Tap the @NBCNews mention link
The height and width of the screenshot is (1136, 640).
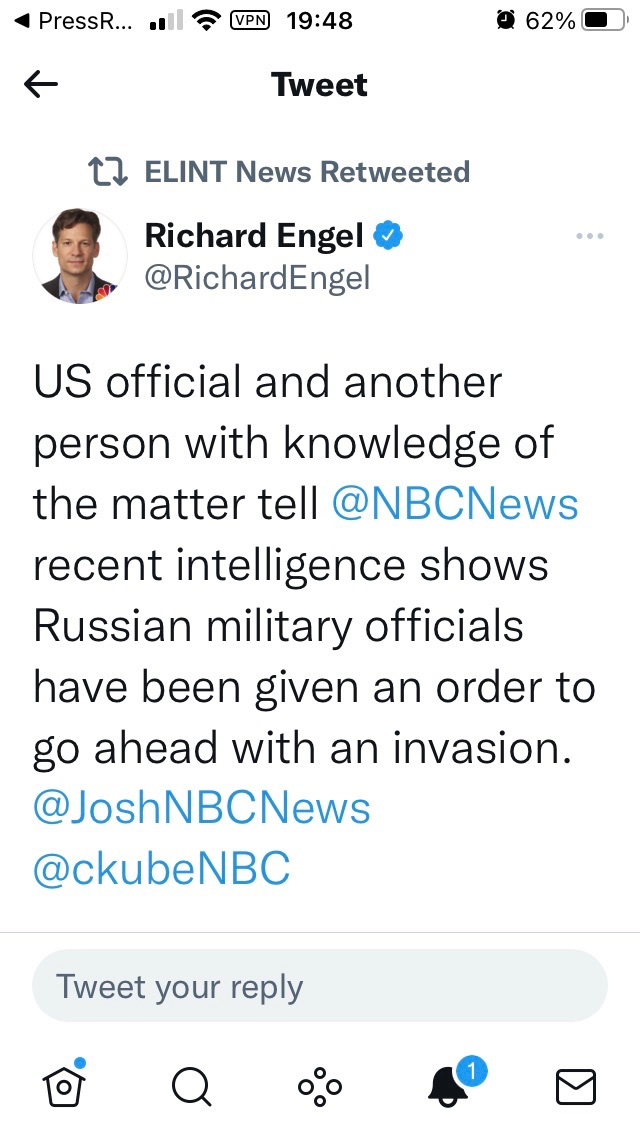(455, 505)
